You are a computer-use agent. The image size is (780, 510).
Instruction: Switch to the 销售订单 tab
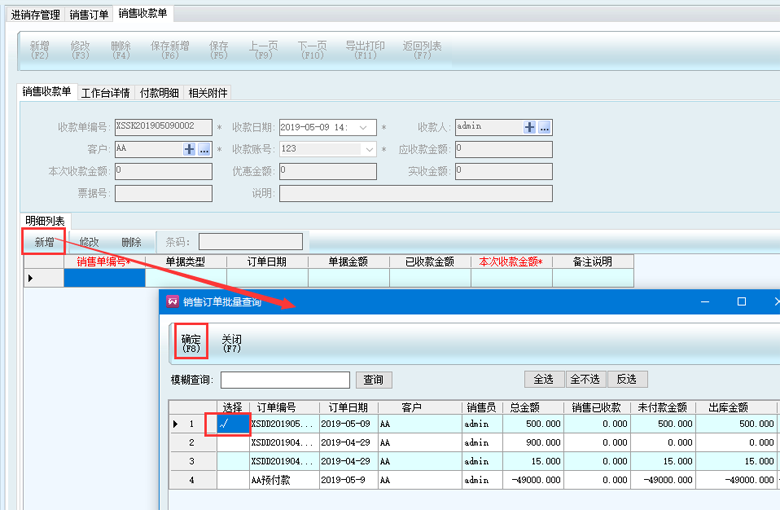89,15
